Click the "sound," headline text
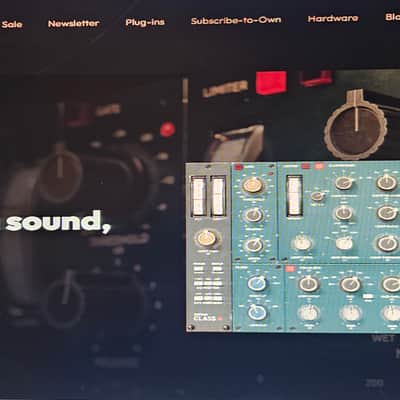This screenshot has height=400, width=400. tap(58, 221)
